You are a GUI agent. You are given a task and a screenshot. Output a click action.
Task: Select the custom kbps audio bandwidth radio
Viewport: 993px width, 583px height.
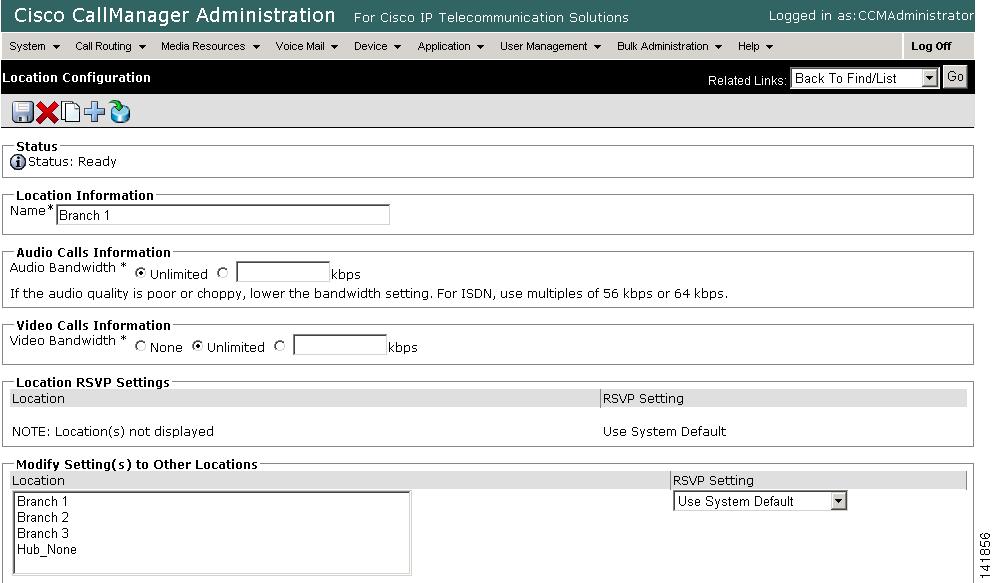click(222, 273)
